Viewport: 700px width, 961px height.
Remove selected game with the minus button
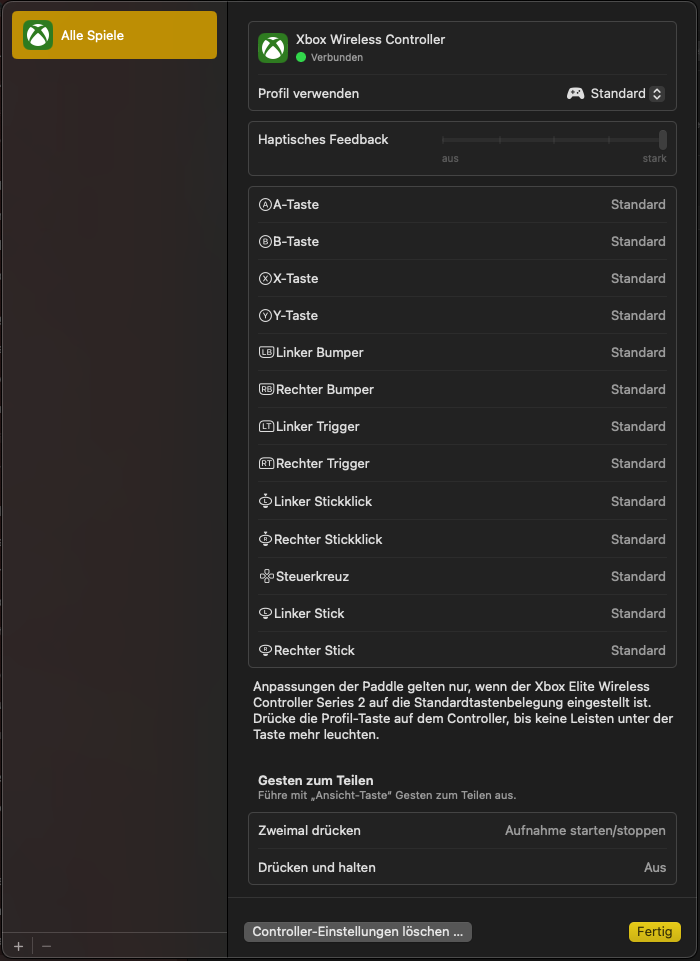46,946
